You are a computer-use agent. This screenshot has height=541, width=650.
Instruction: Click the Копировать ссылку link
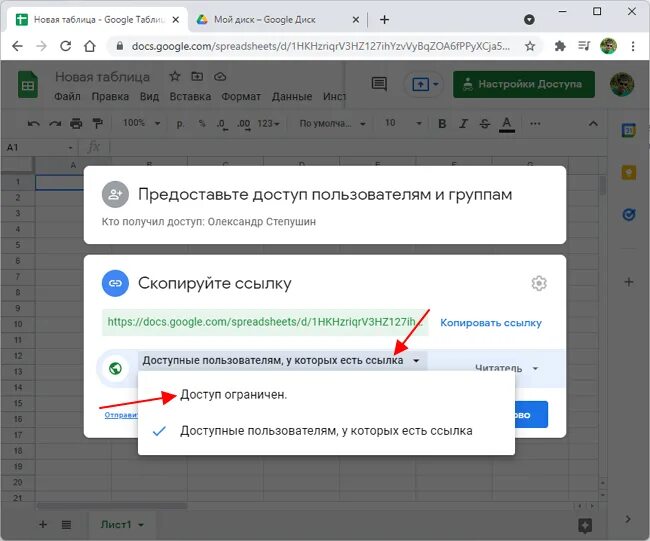[491, 323]
